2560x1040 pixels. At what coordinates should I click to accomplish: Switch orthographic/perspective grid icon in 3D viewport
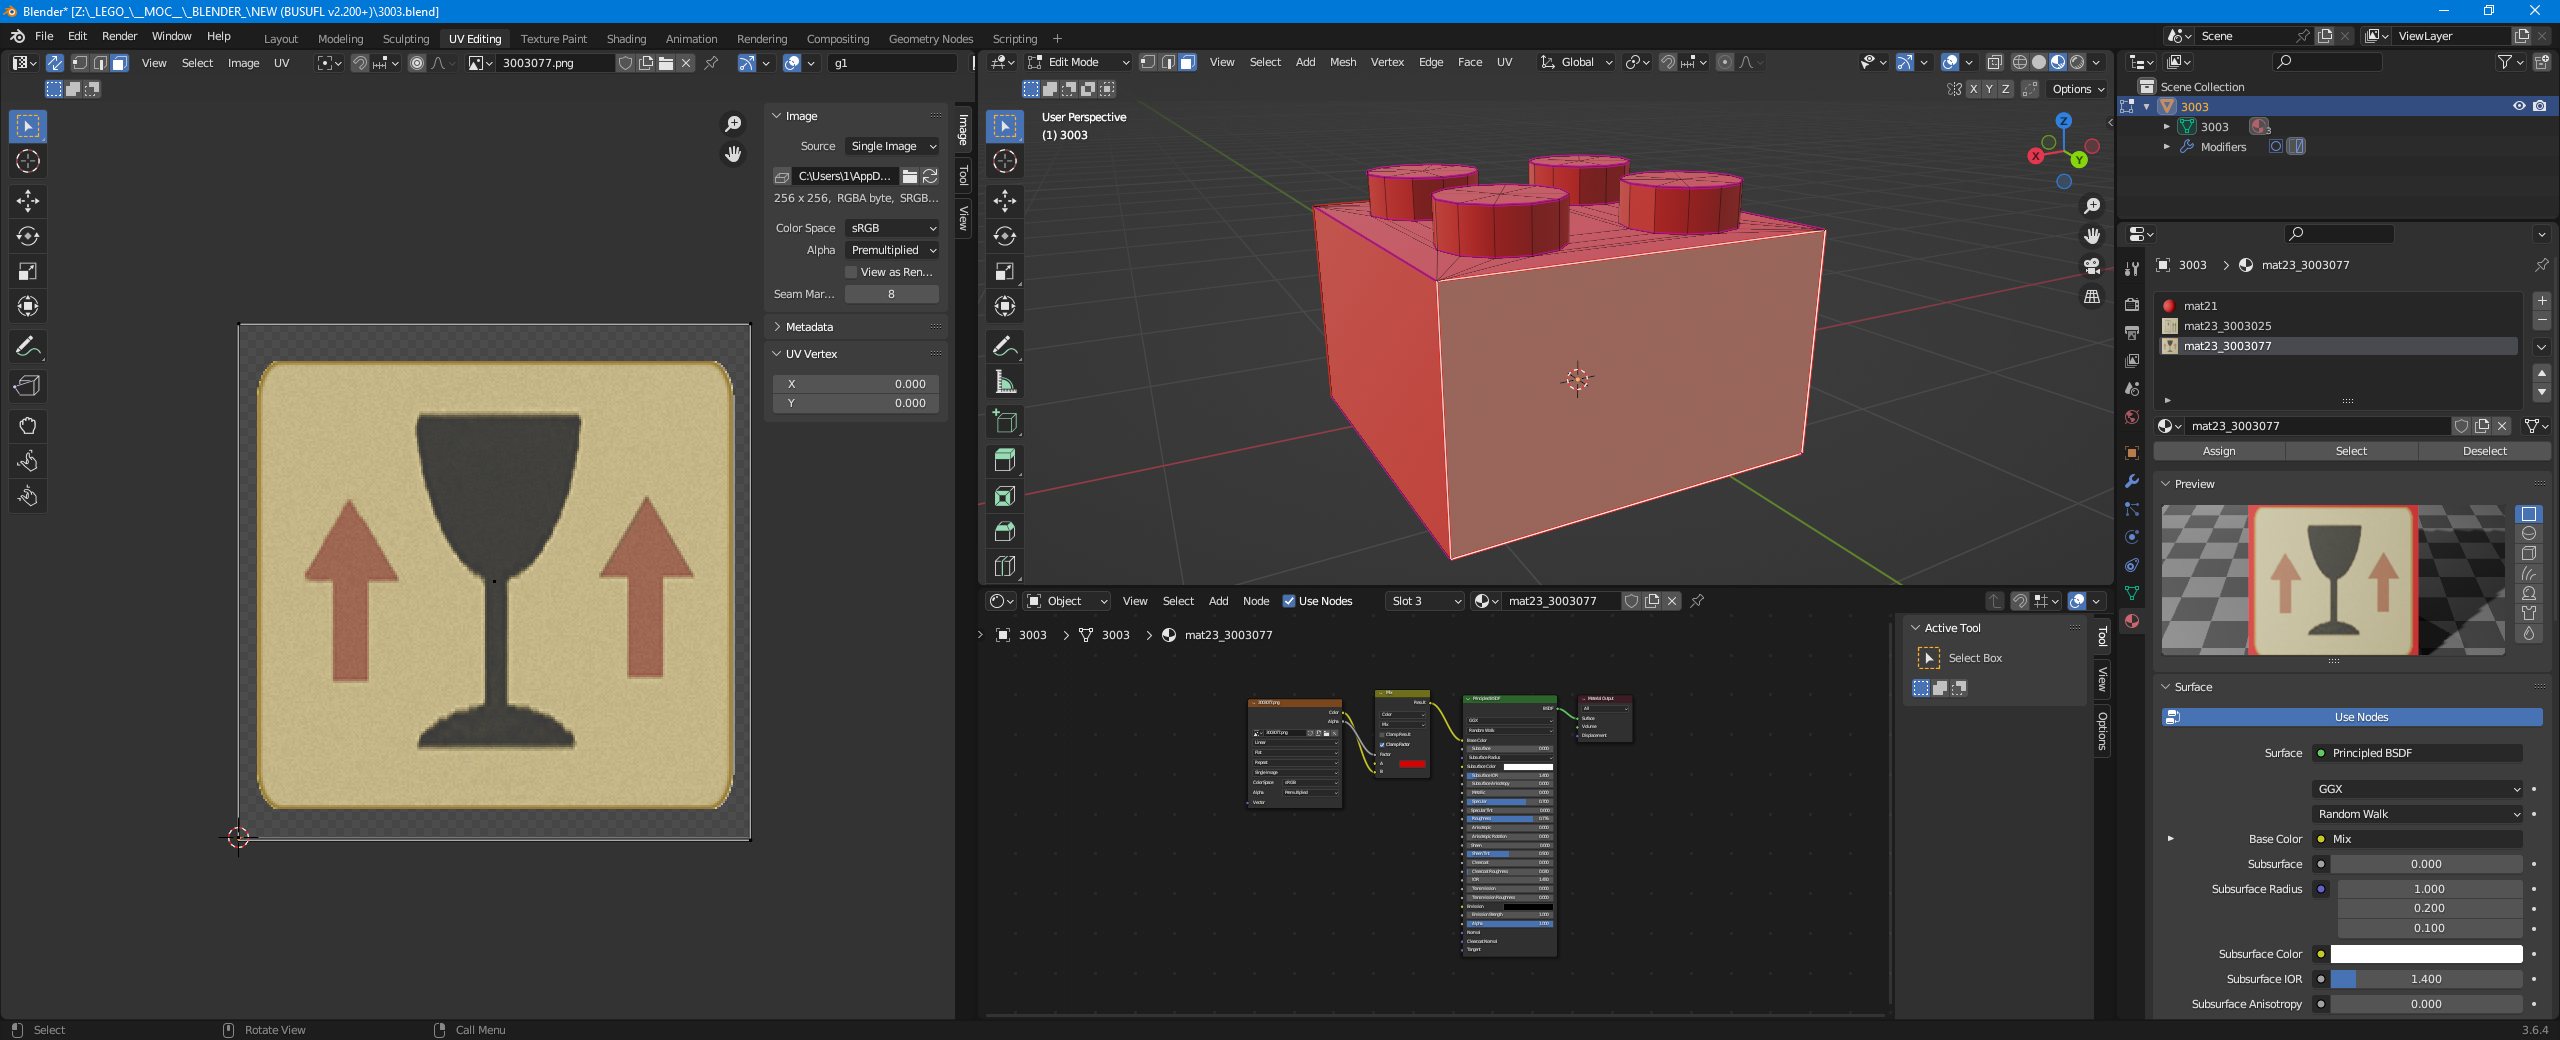[x=2092, y=296]
